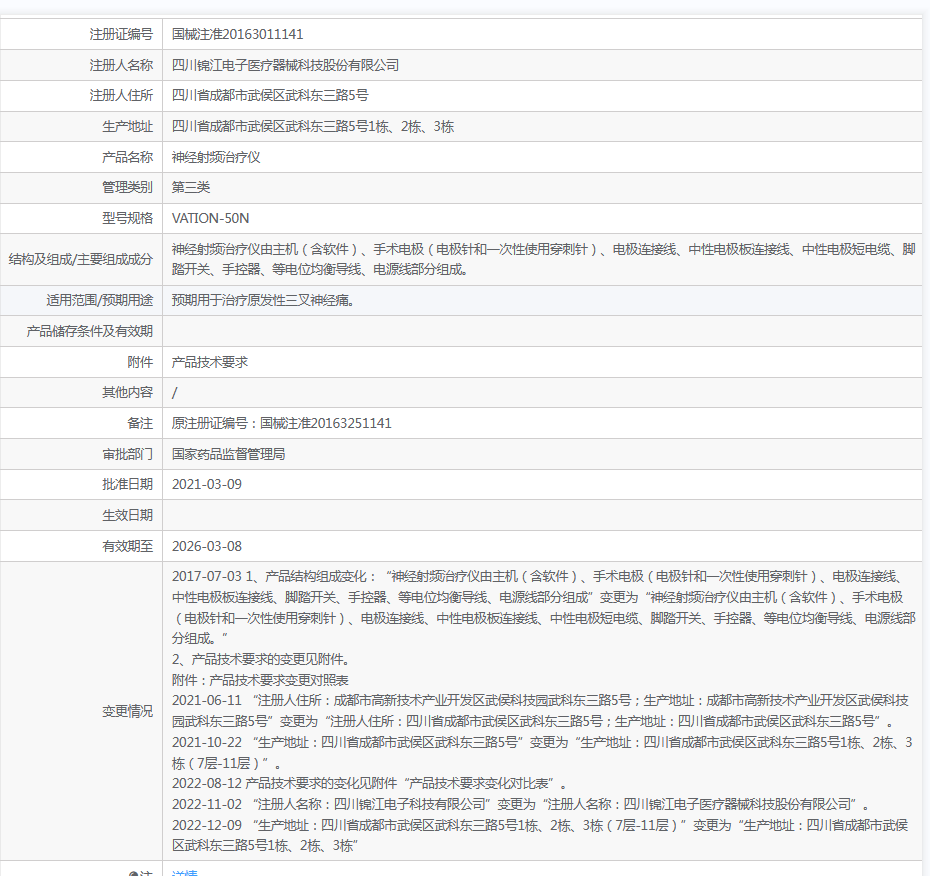
Task: Select line 附件：产品技术要求变更对照表
Action: tap(260, 680)
